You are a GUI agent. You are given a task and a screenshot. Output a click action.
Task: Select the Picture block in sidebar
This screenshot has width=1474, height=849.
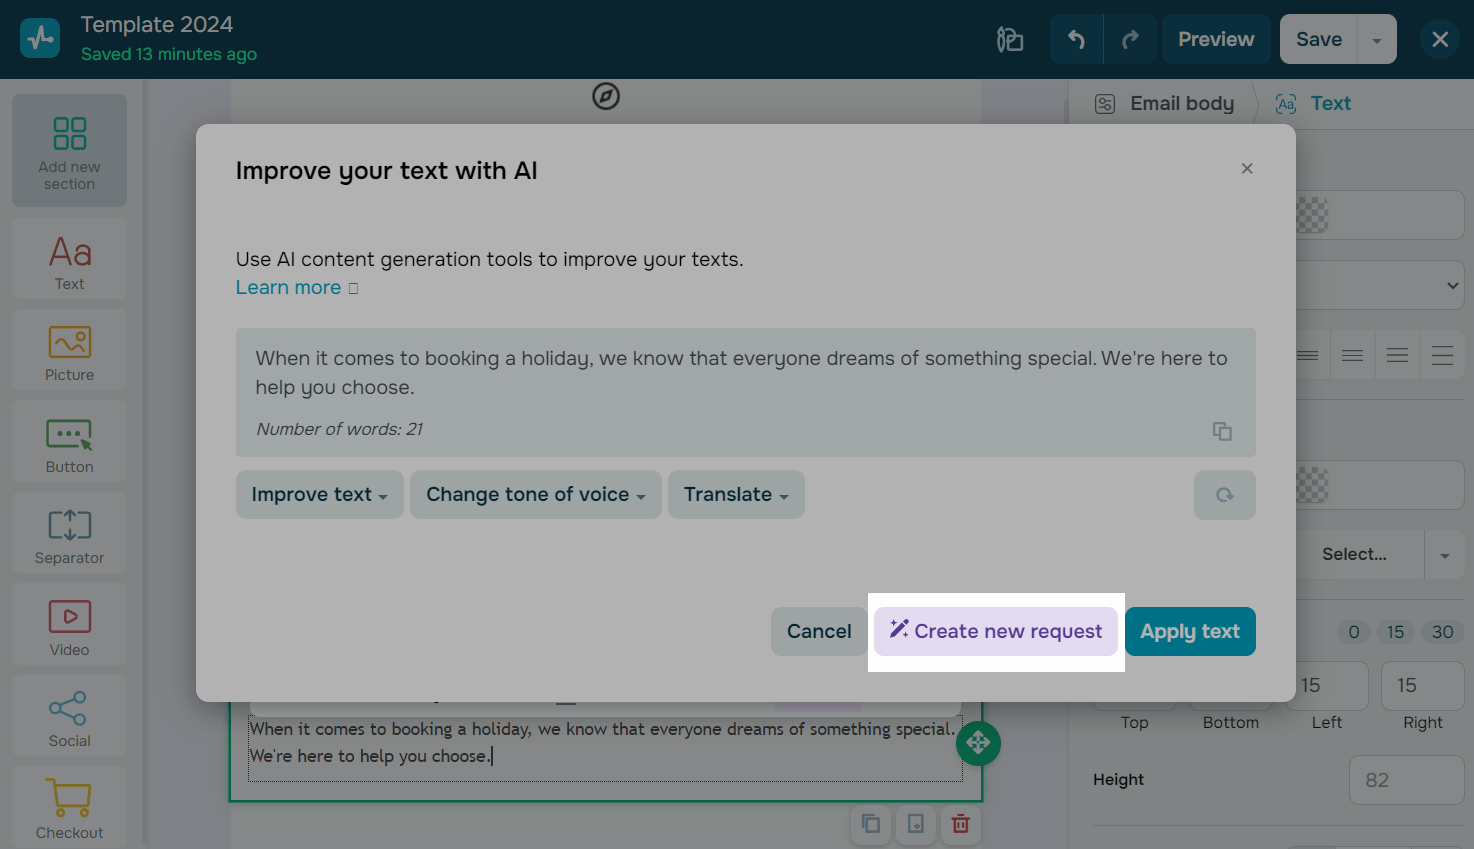pos(69,349)
